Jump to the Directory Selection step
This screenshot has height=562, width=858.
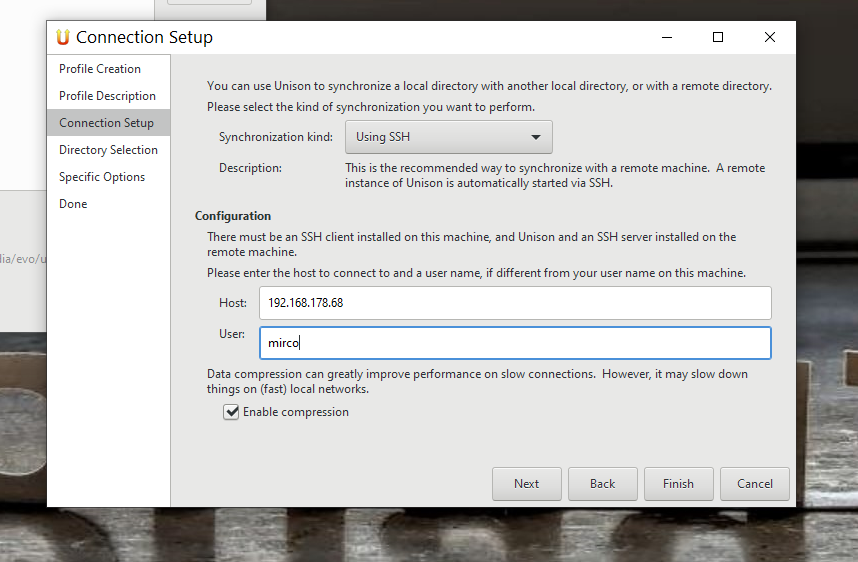pos(108,150)
